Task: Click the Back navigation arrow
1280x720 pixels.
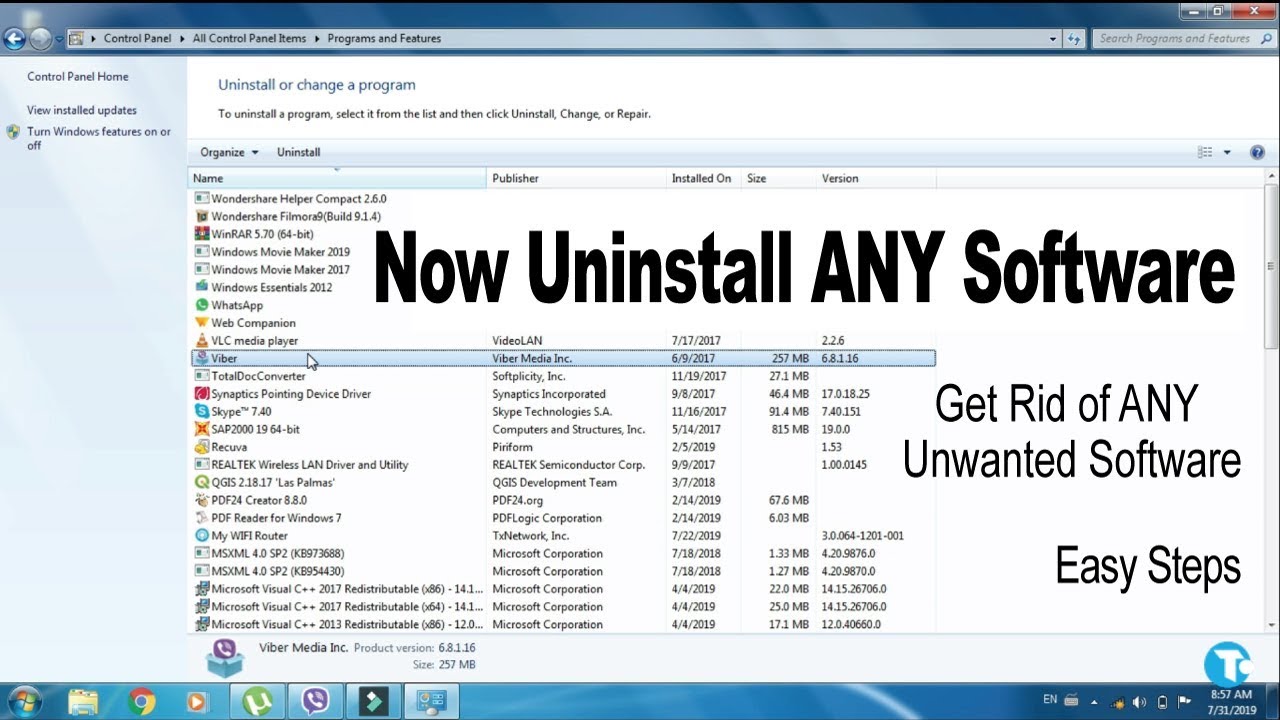Action: 14,39
